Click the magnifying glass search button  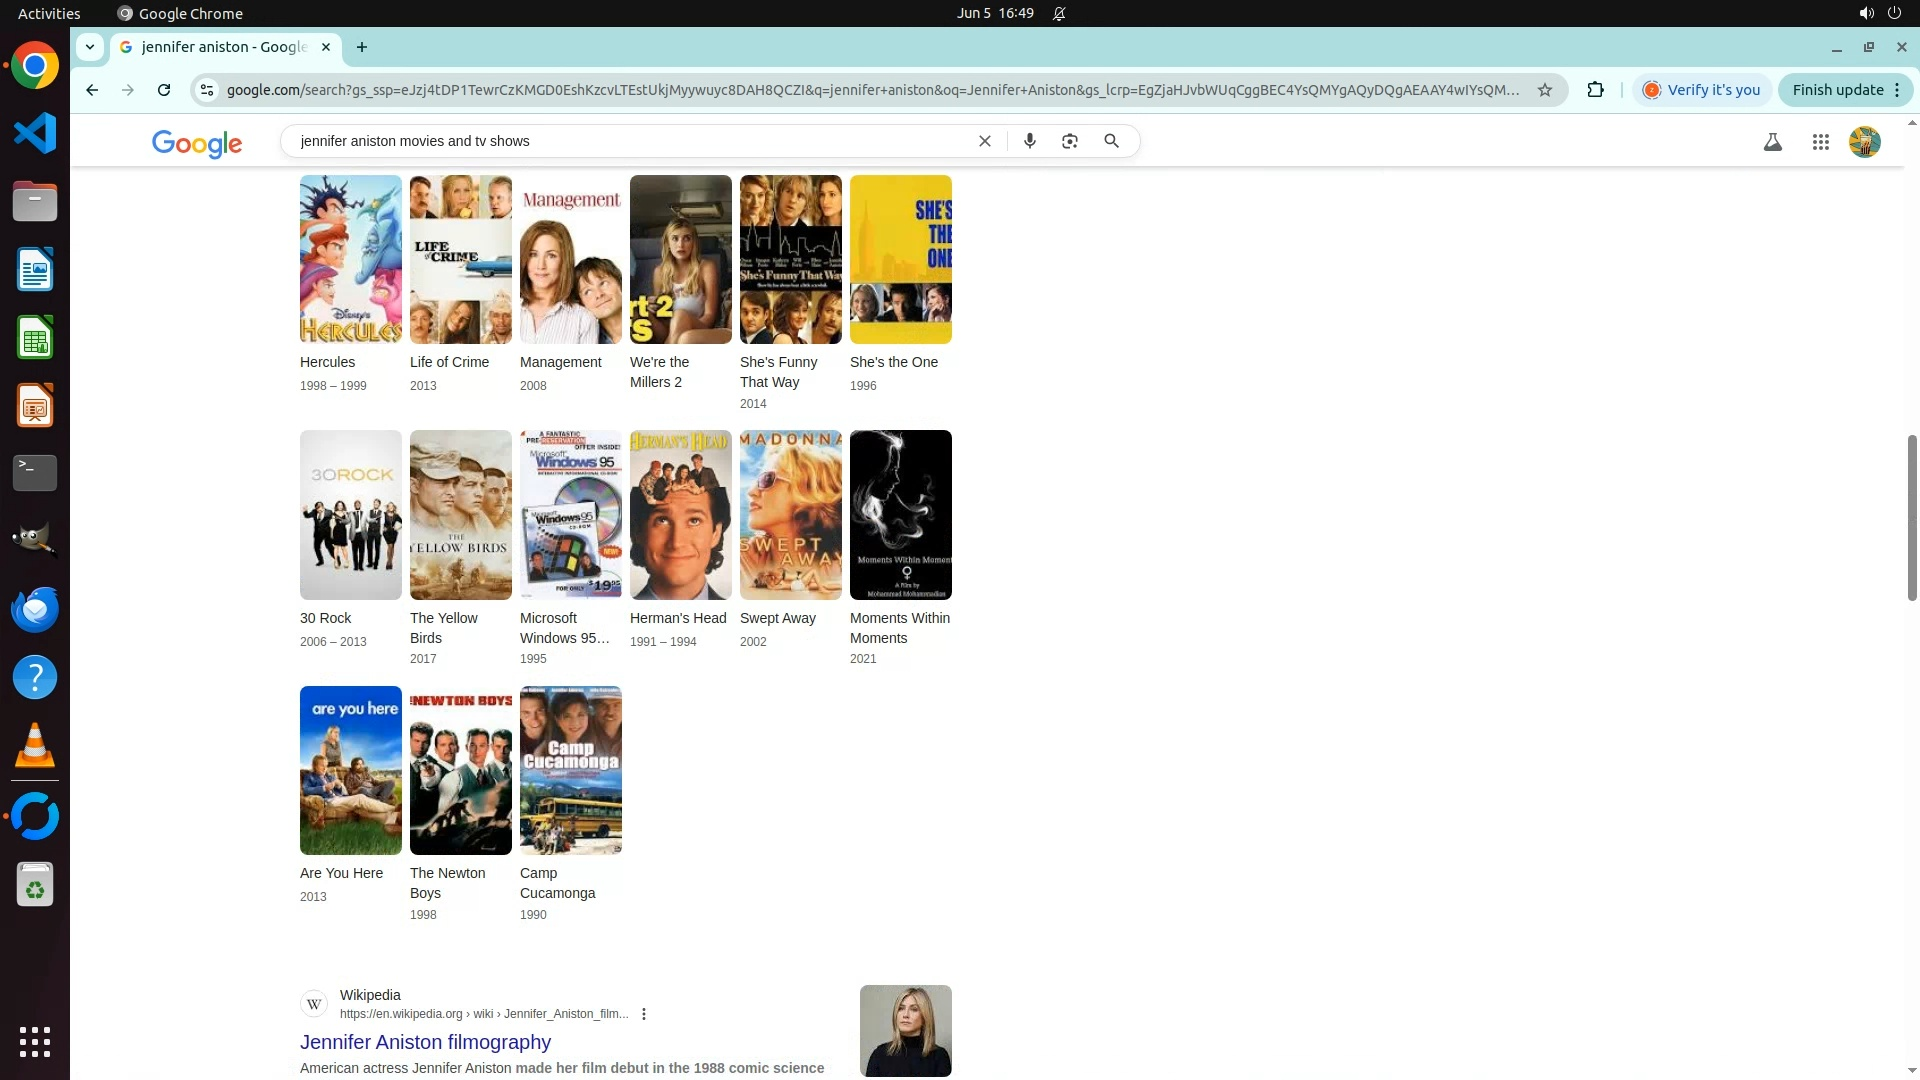pos(1111,141)
